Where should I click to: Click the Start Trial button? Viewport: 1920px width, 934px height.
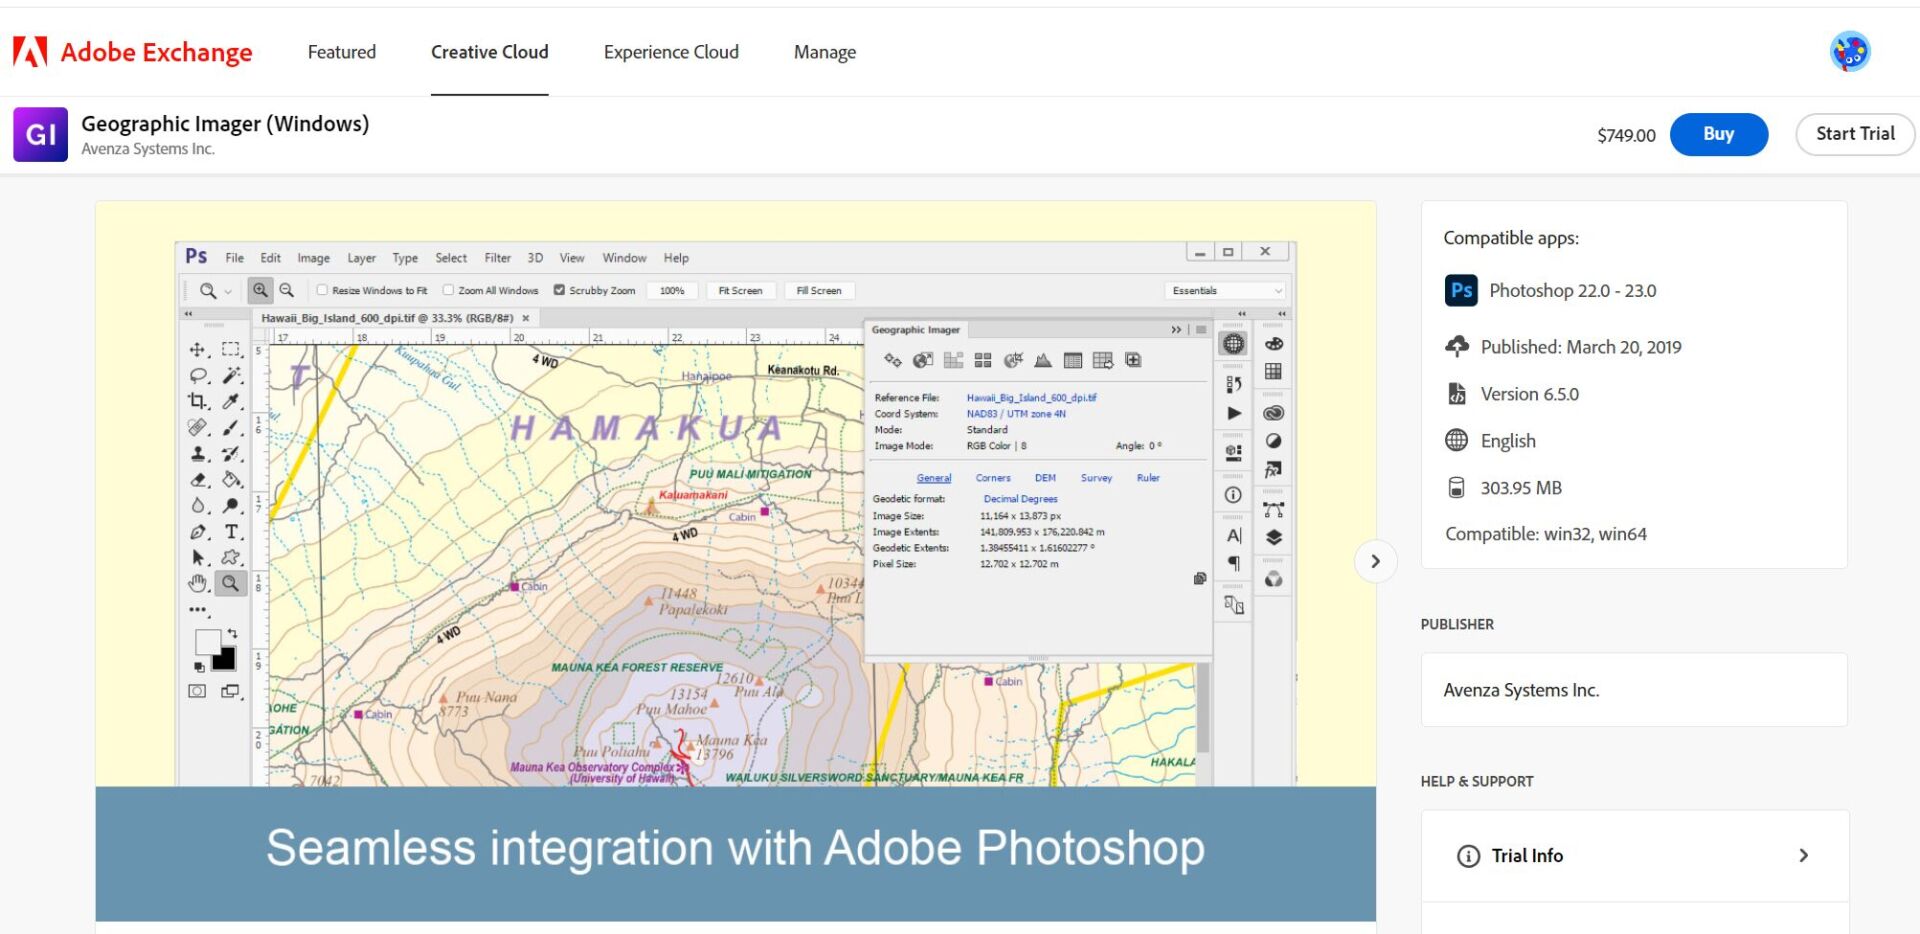1855,134
